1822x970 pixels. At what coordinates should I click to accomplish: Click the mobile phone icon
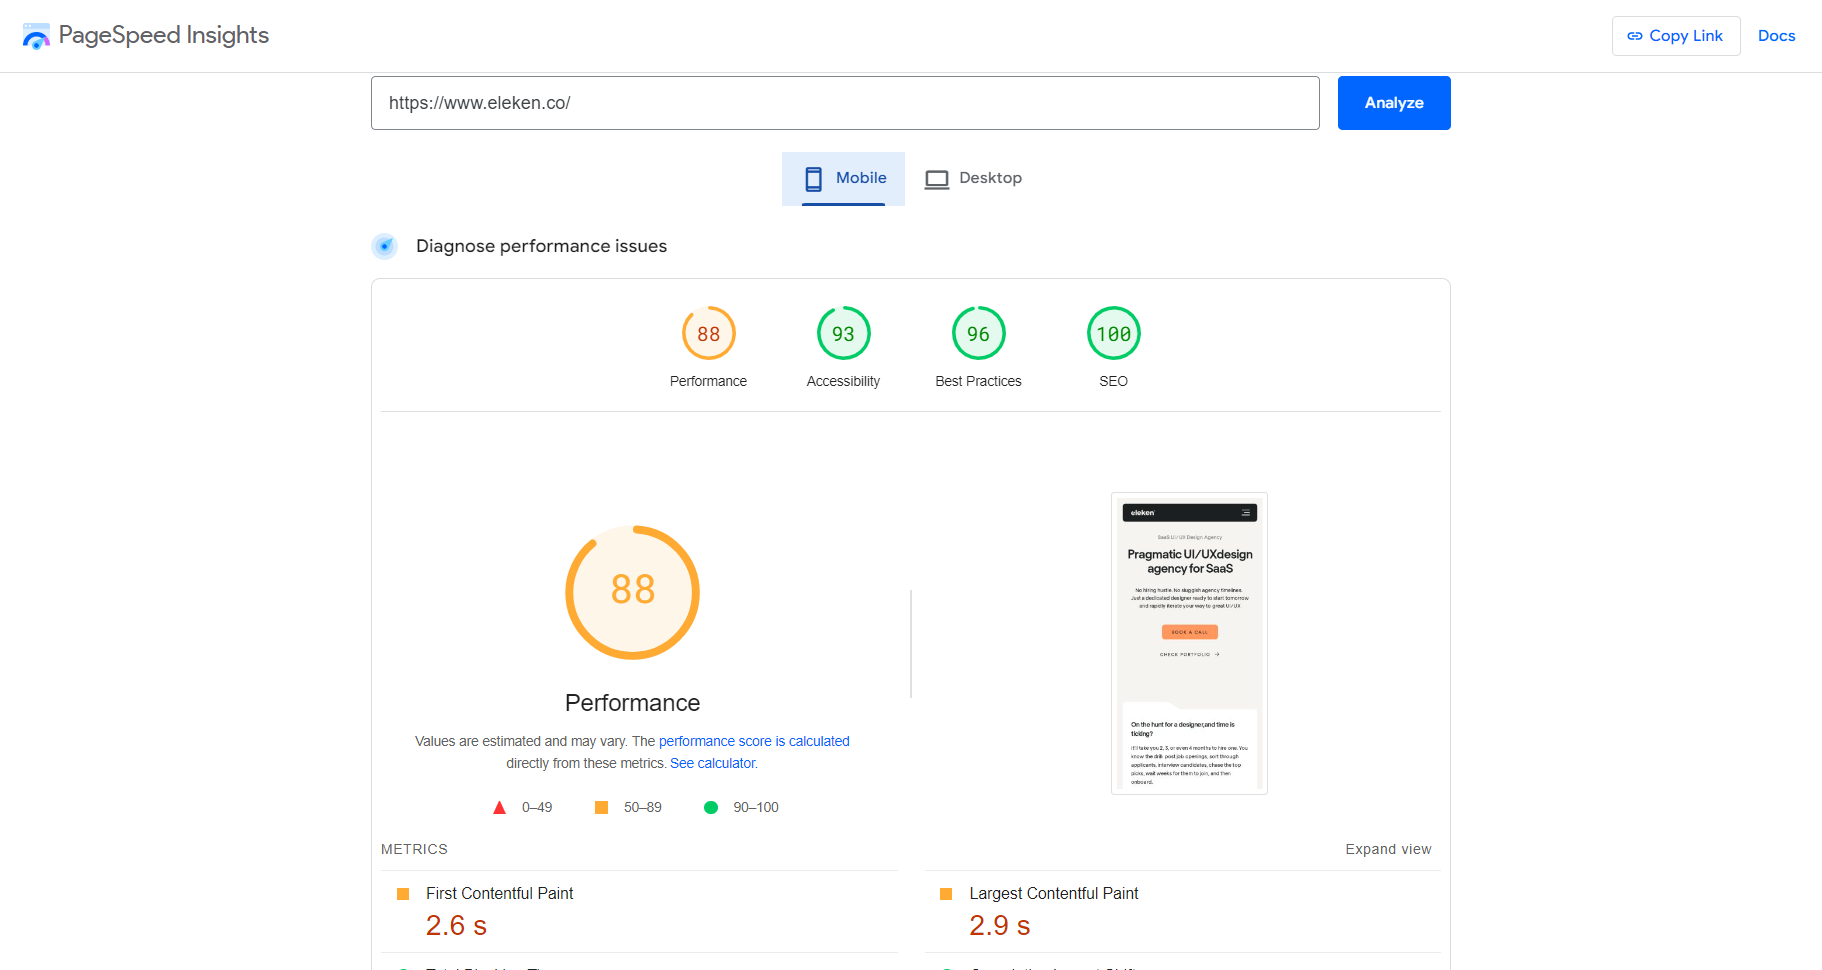coord(814,179)
